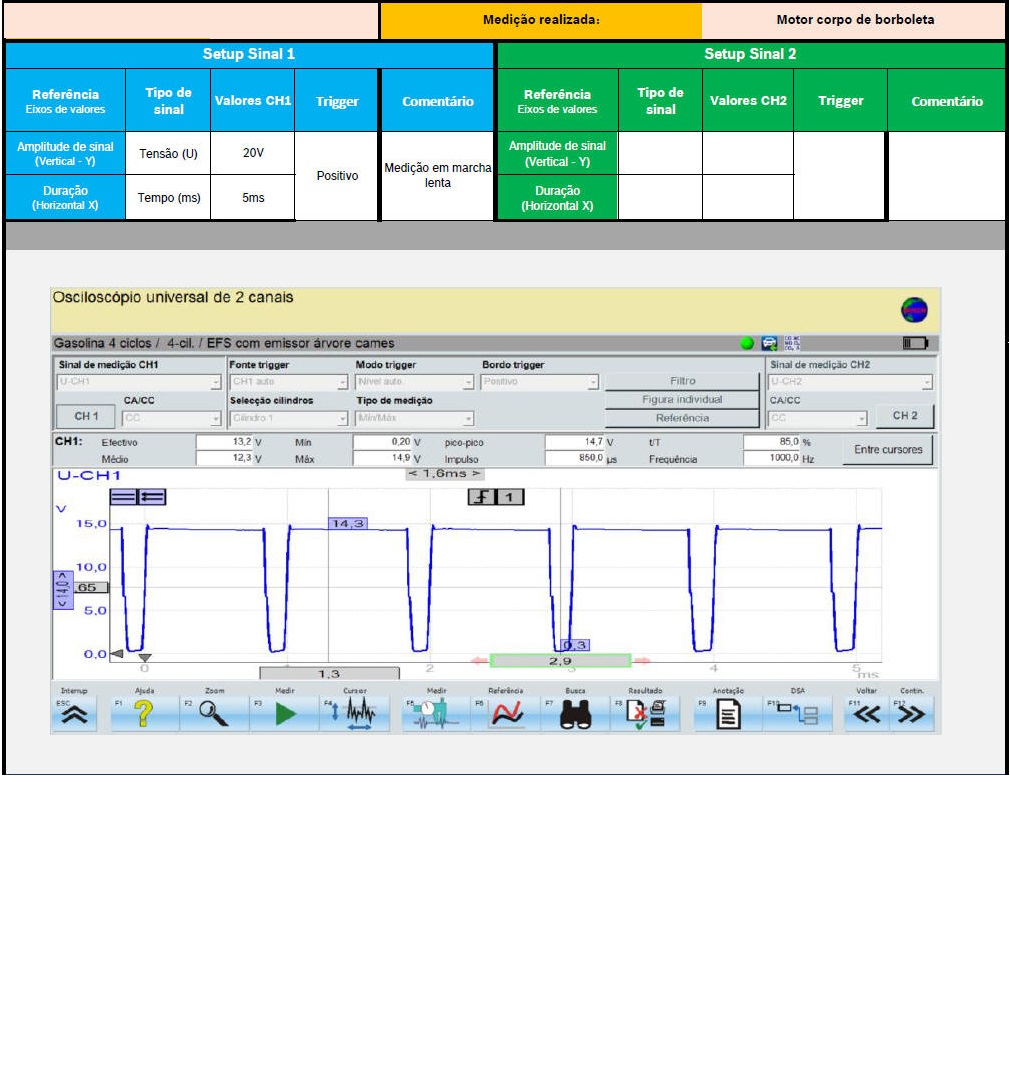
Task: Toggle the trigger edge indicator above the graph
Action: pyautogui.click(x=484, y=497)
